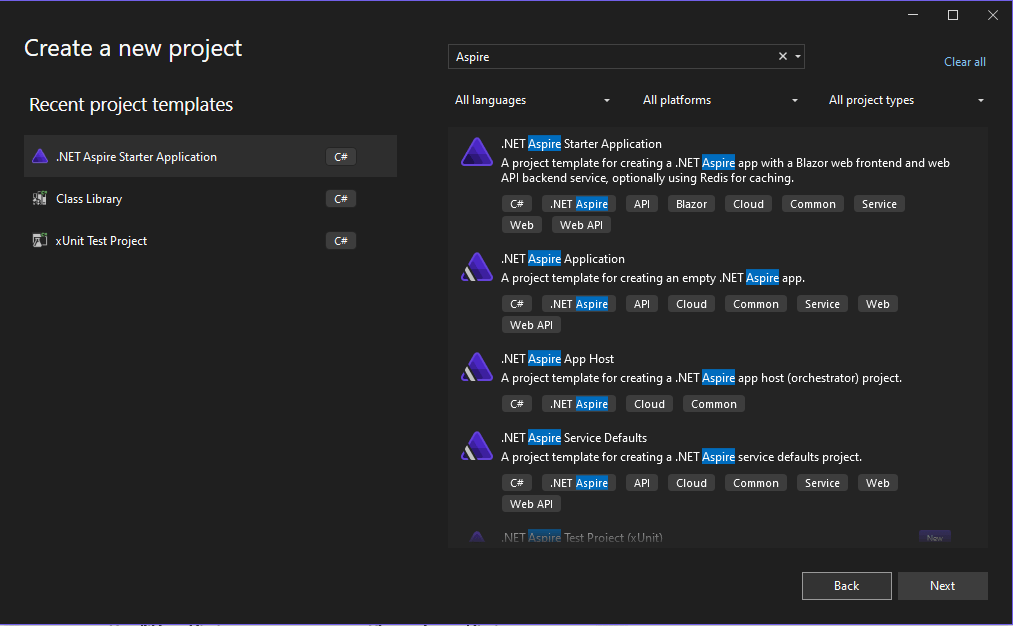Click the Blazor tag under Starter Application
Screen dimensions: 1013x626
click(x=691, y=204)
